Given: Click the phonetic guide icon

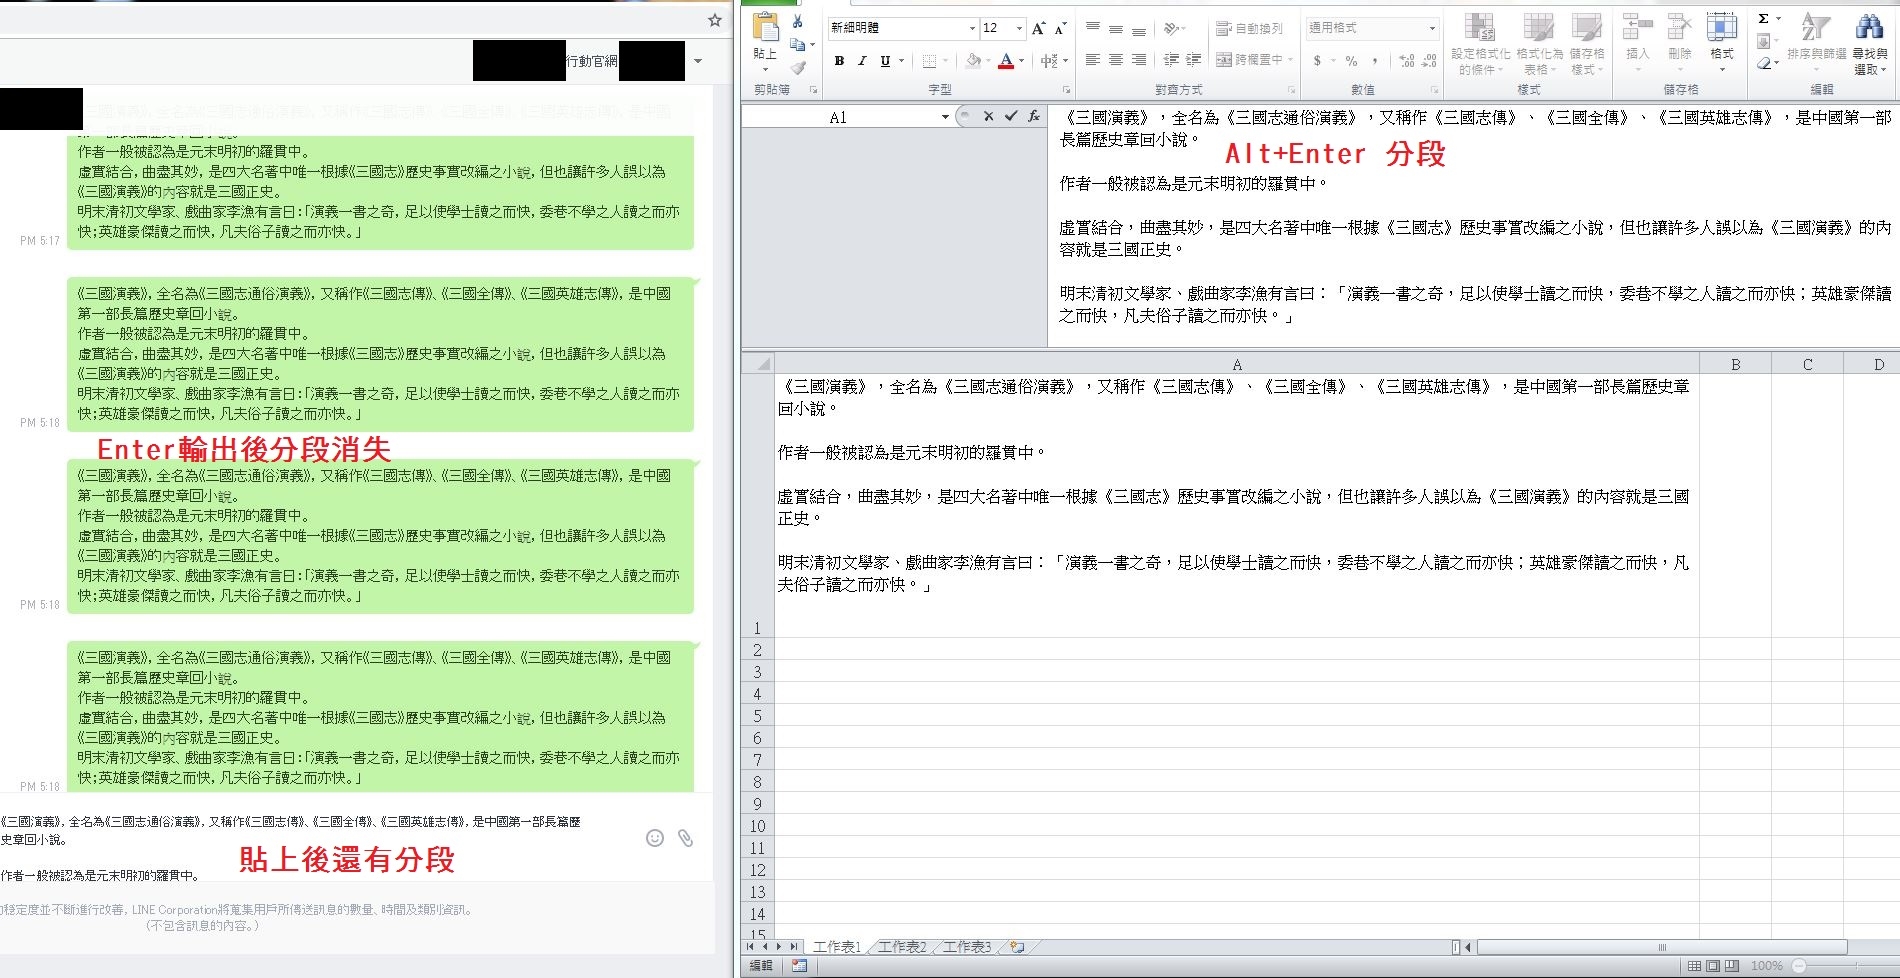Looking at the screenshot, I should point(1049,61).
